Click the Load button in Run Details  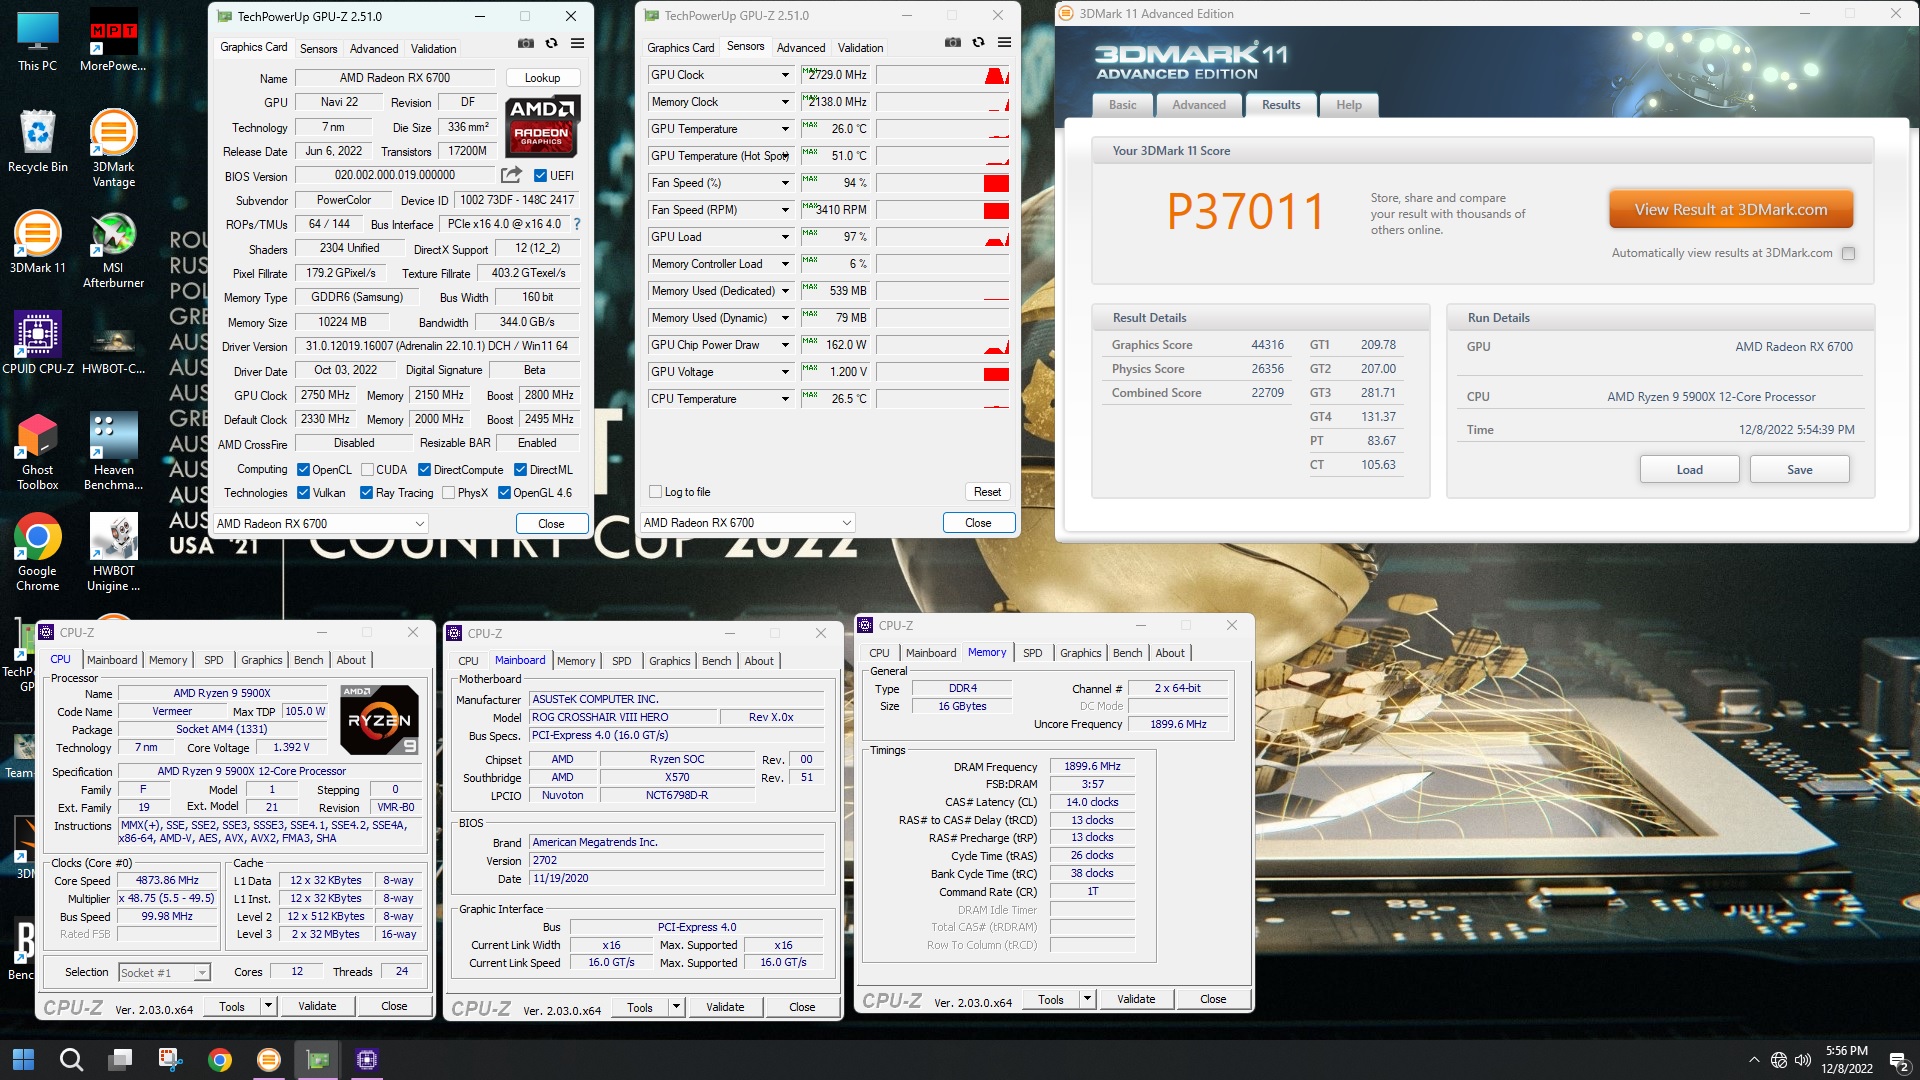1689,470
